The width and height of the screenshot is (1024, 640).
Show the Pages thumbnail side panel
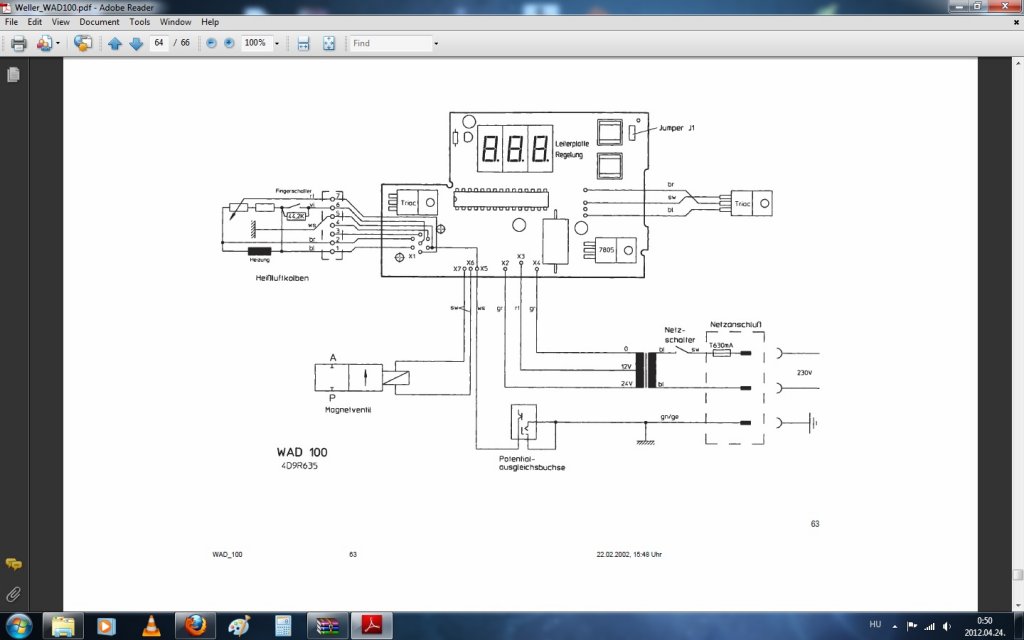coord(13,75)
